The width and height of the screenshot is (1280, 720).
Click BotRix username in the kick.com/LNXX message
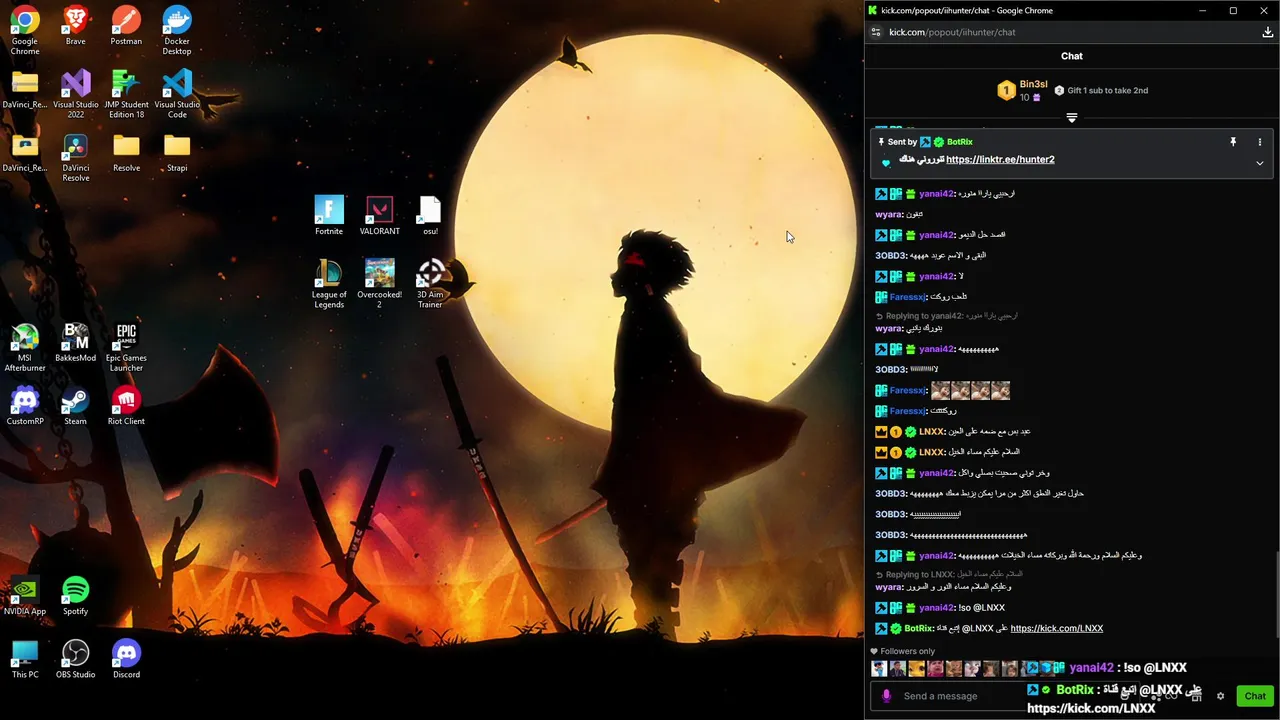pyautogui.click(x=918, y=628)
